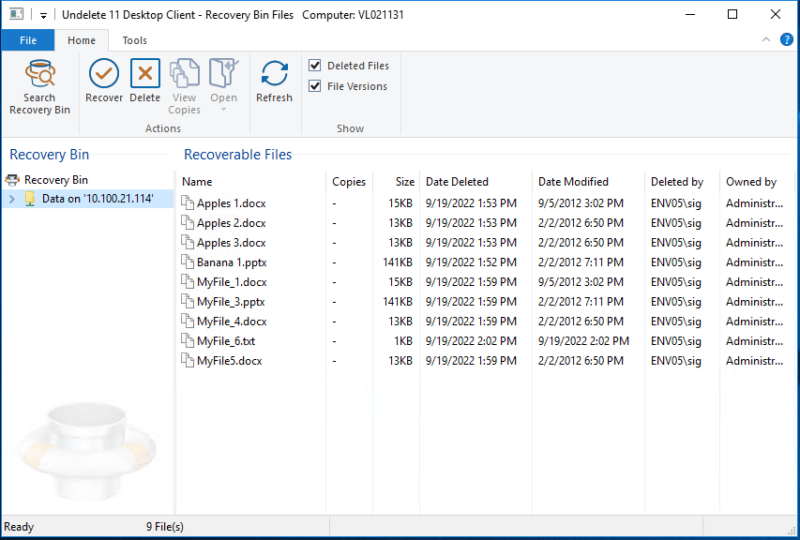Click the Recover checkmark icon
The width and height of the screenshot is (800, 540).
coord(104,74)
